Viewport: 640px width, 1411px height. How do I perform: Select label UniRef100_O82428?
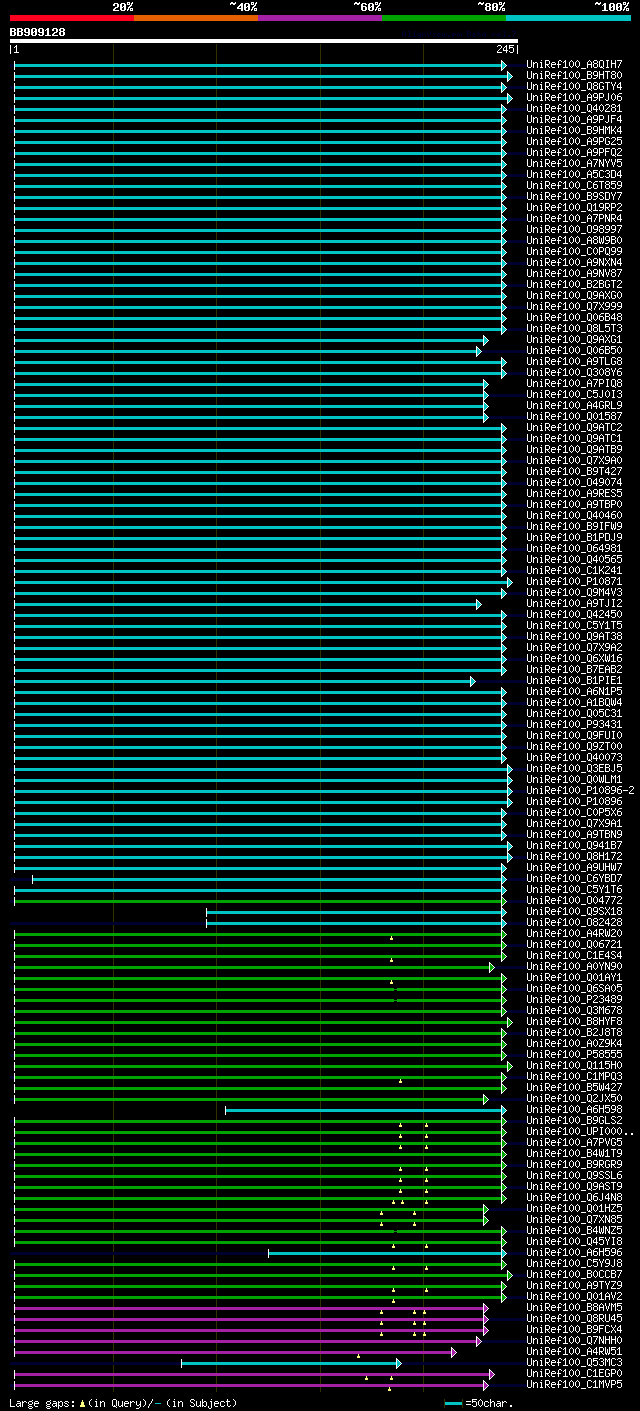[574, 922]
